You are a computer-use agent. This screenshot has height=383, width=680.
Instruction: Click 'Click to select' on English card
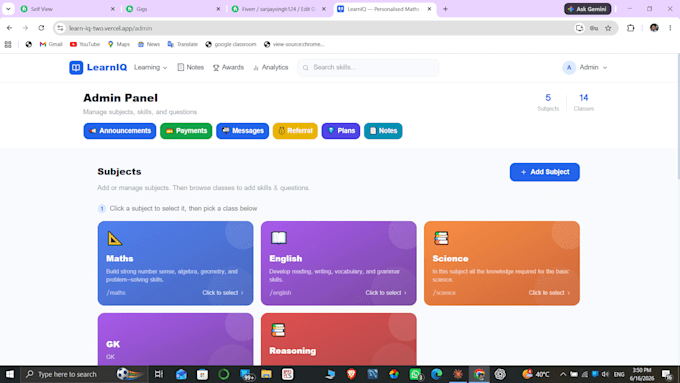(386, 293)
